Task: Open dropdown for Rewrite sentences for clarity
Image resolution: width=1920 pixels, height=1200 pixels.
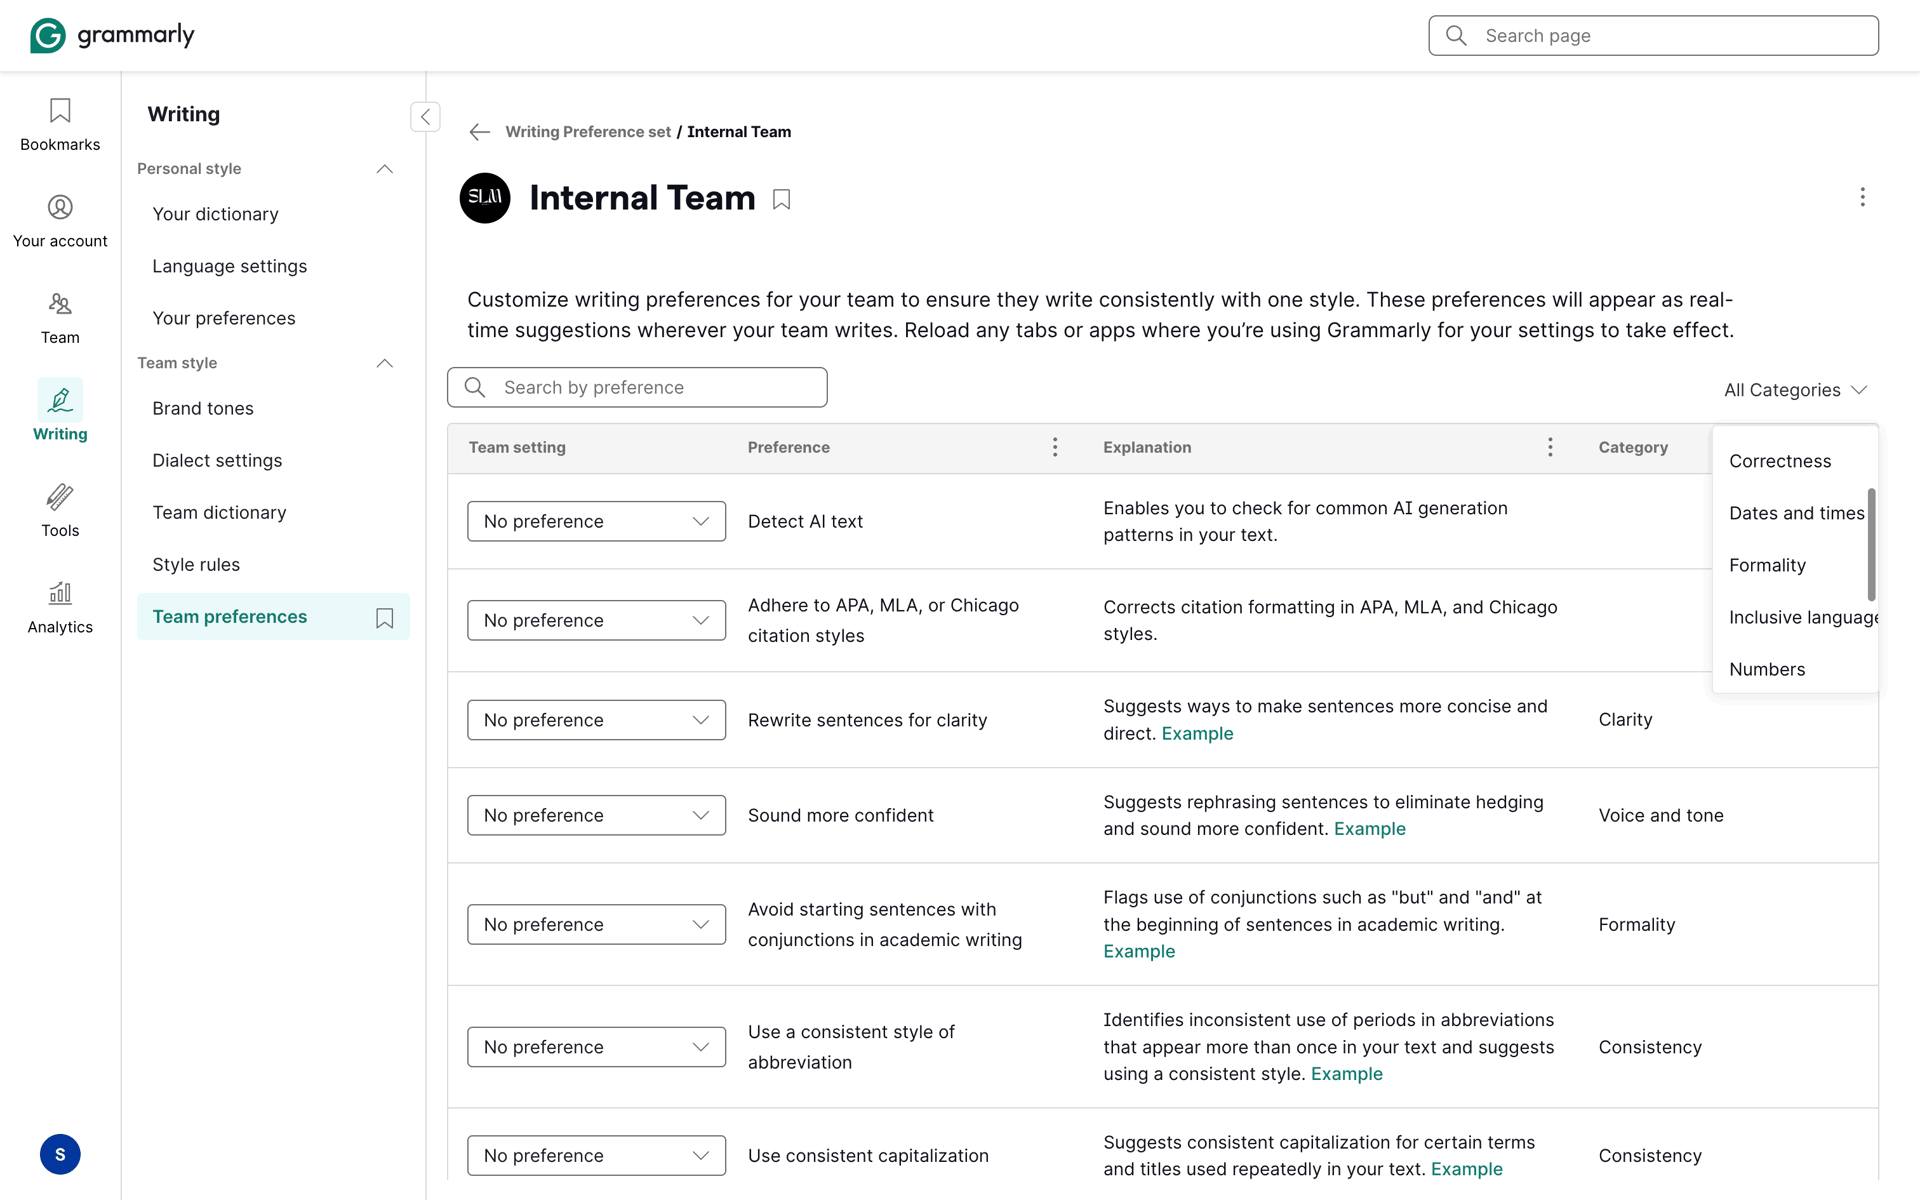Action: (x=596, y=720)
